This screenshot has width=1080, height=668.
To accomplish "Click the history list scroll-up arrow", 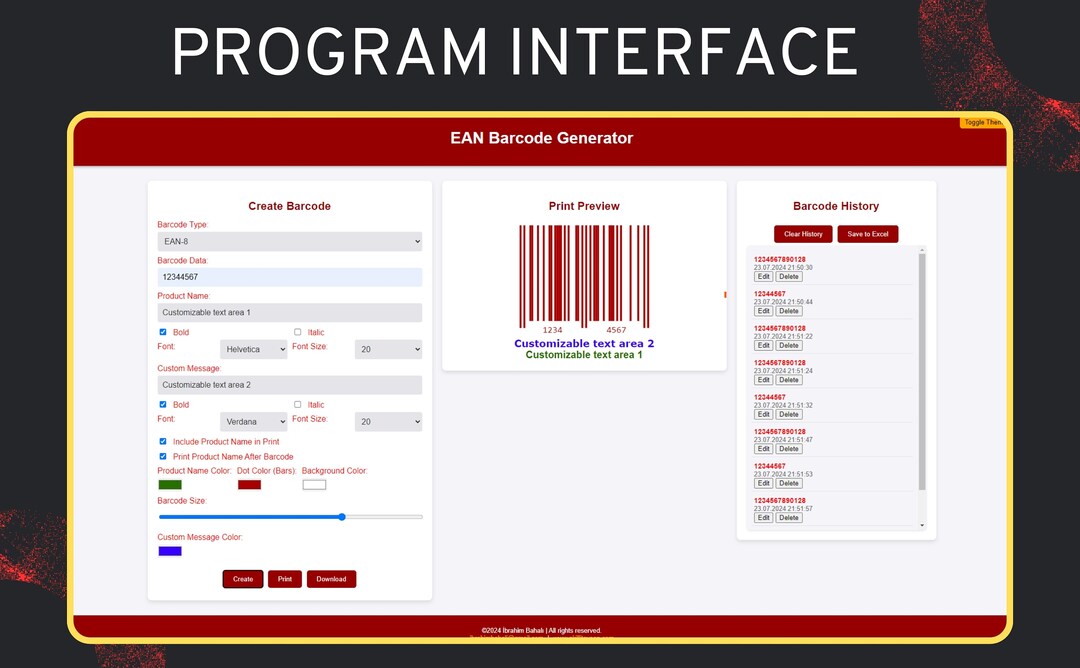I will 922,249.
